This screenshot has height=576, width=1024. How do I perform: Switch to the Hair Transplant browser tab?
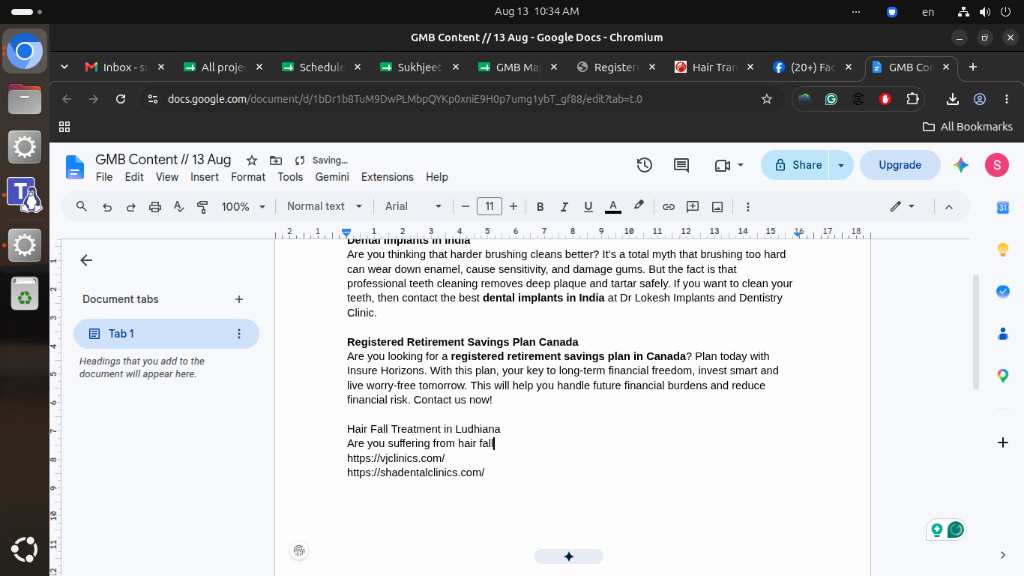click(x=714, y=67)
